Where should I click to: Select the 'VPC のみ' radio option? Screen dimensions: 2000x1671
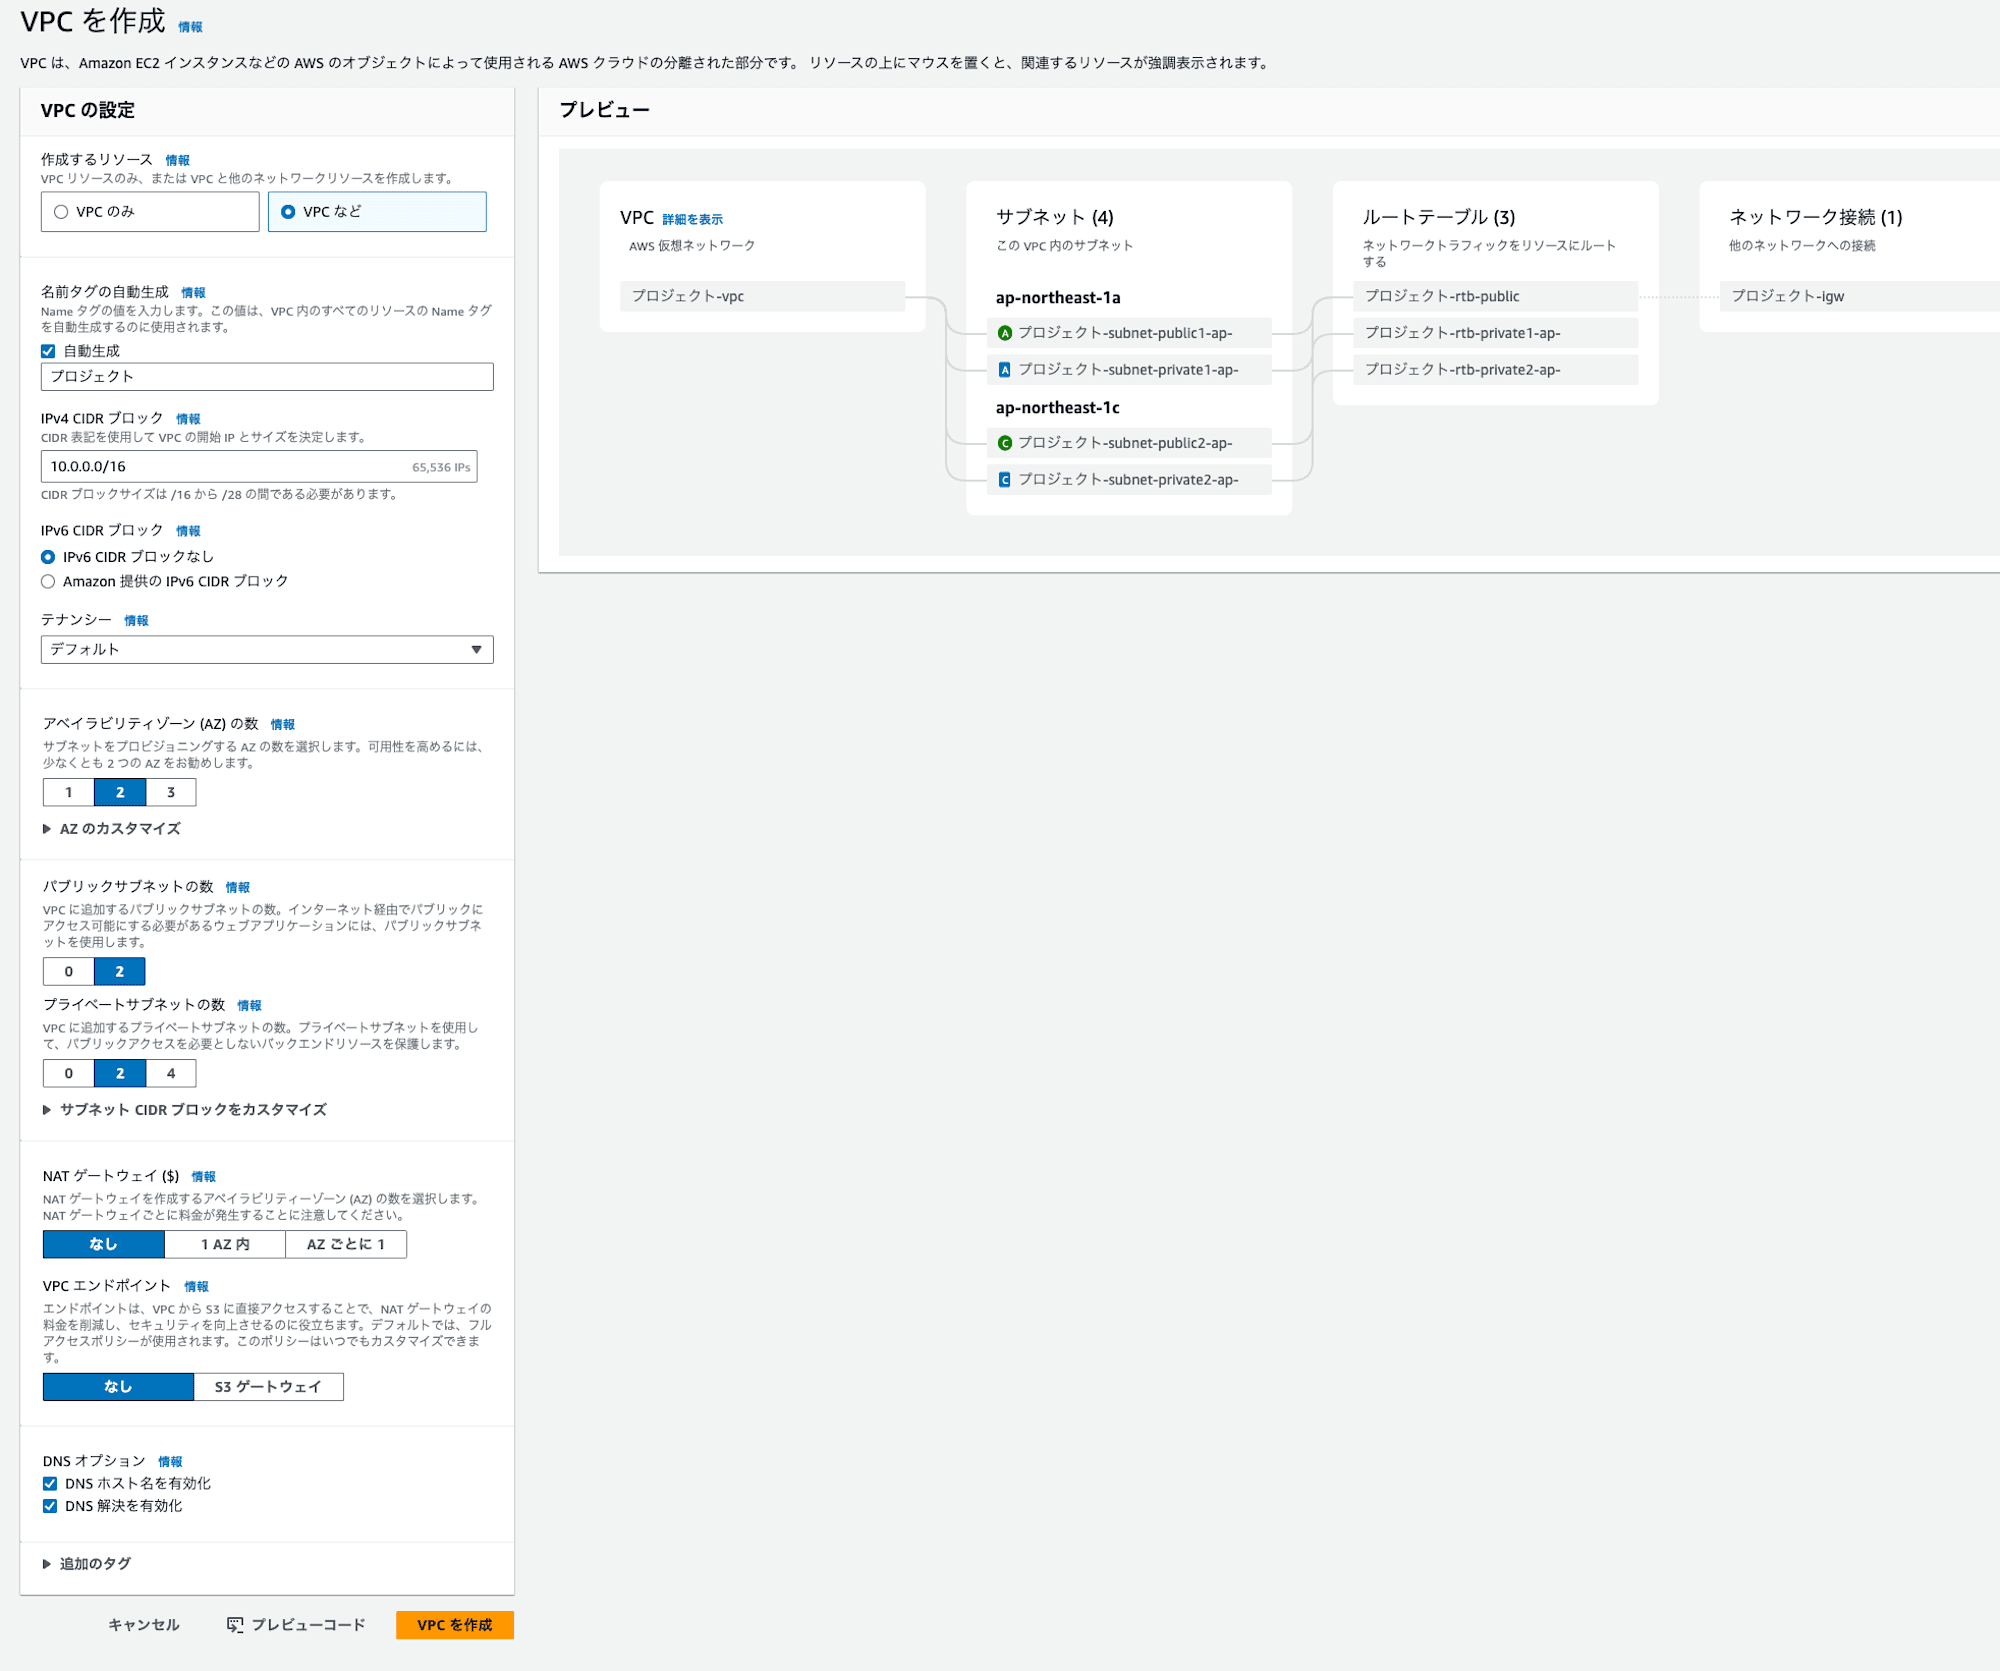pos(150,212)
